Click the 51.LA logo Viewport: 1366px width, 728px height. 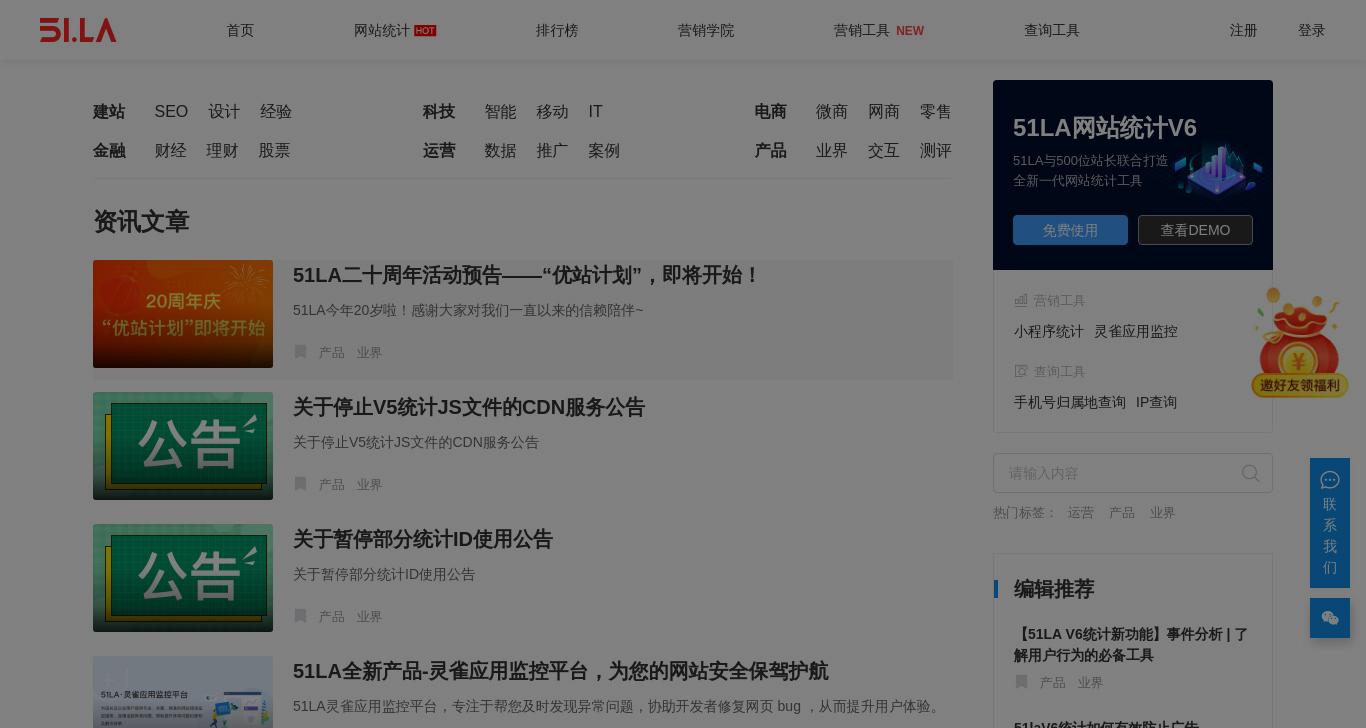(78, 30)
